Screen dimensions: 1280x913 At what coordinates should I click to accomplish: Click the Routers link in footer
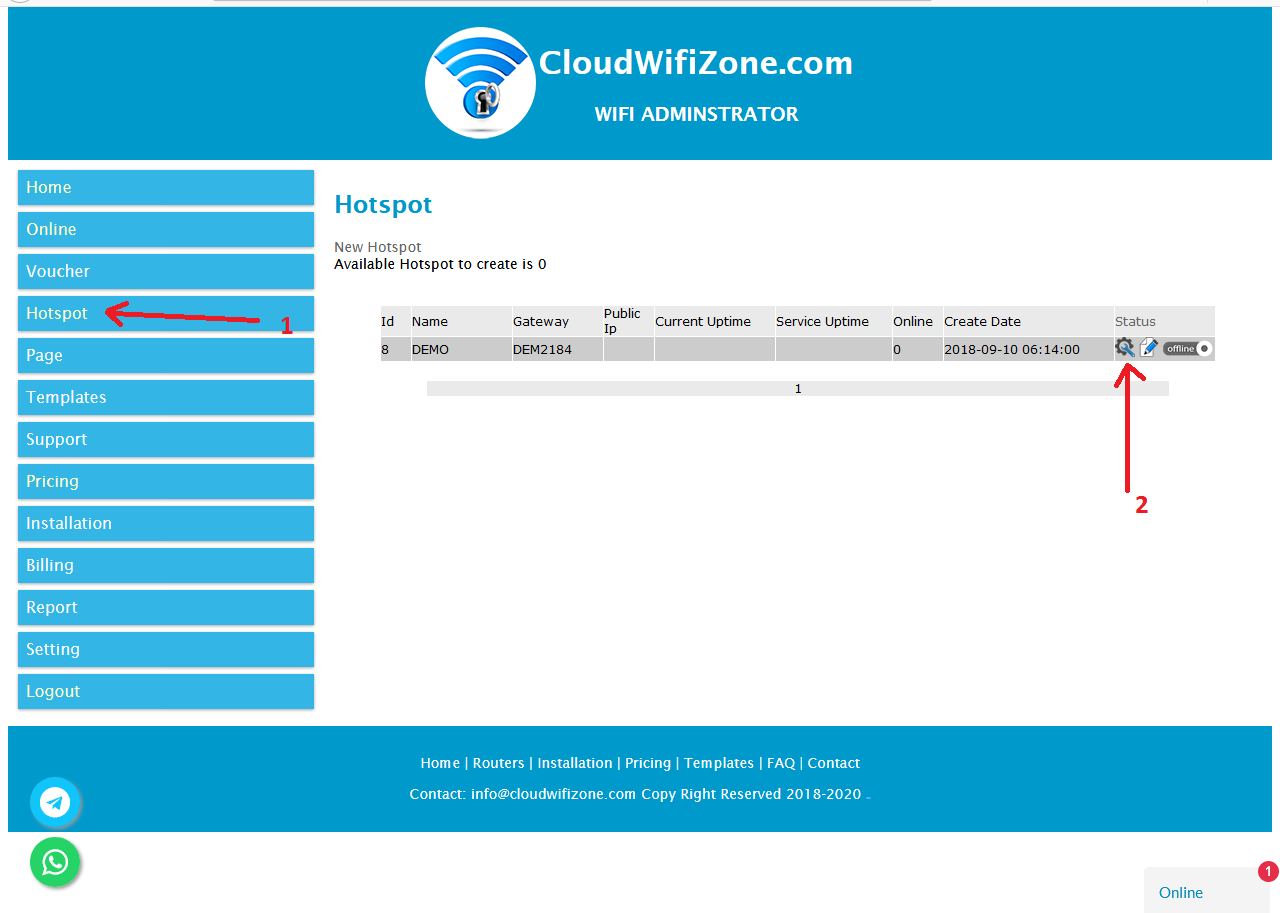pyautogui.click(x=498, y=763)
